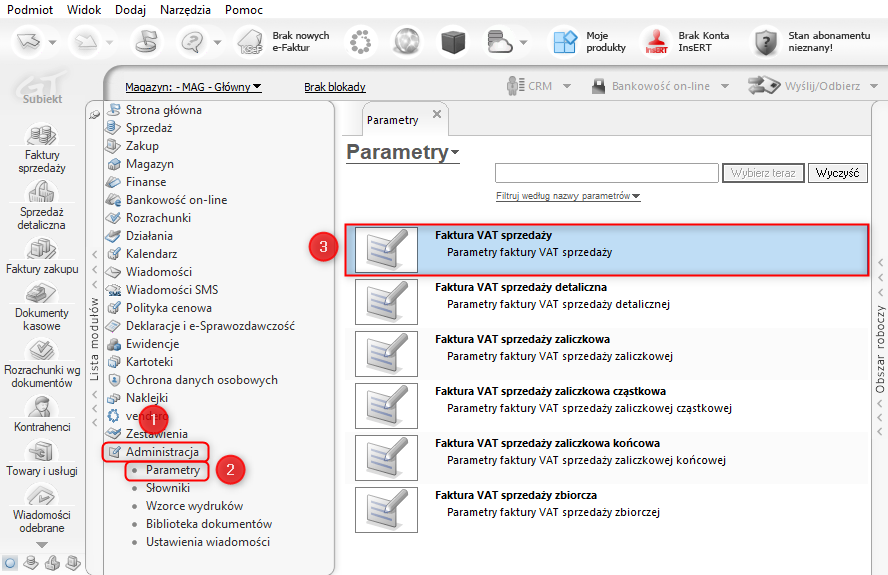Open the Pomoc menu
888x575 pixels.
coord(244,10)
